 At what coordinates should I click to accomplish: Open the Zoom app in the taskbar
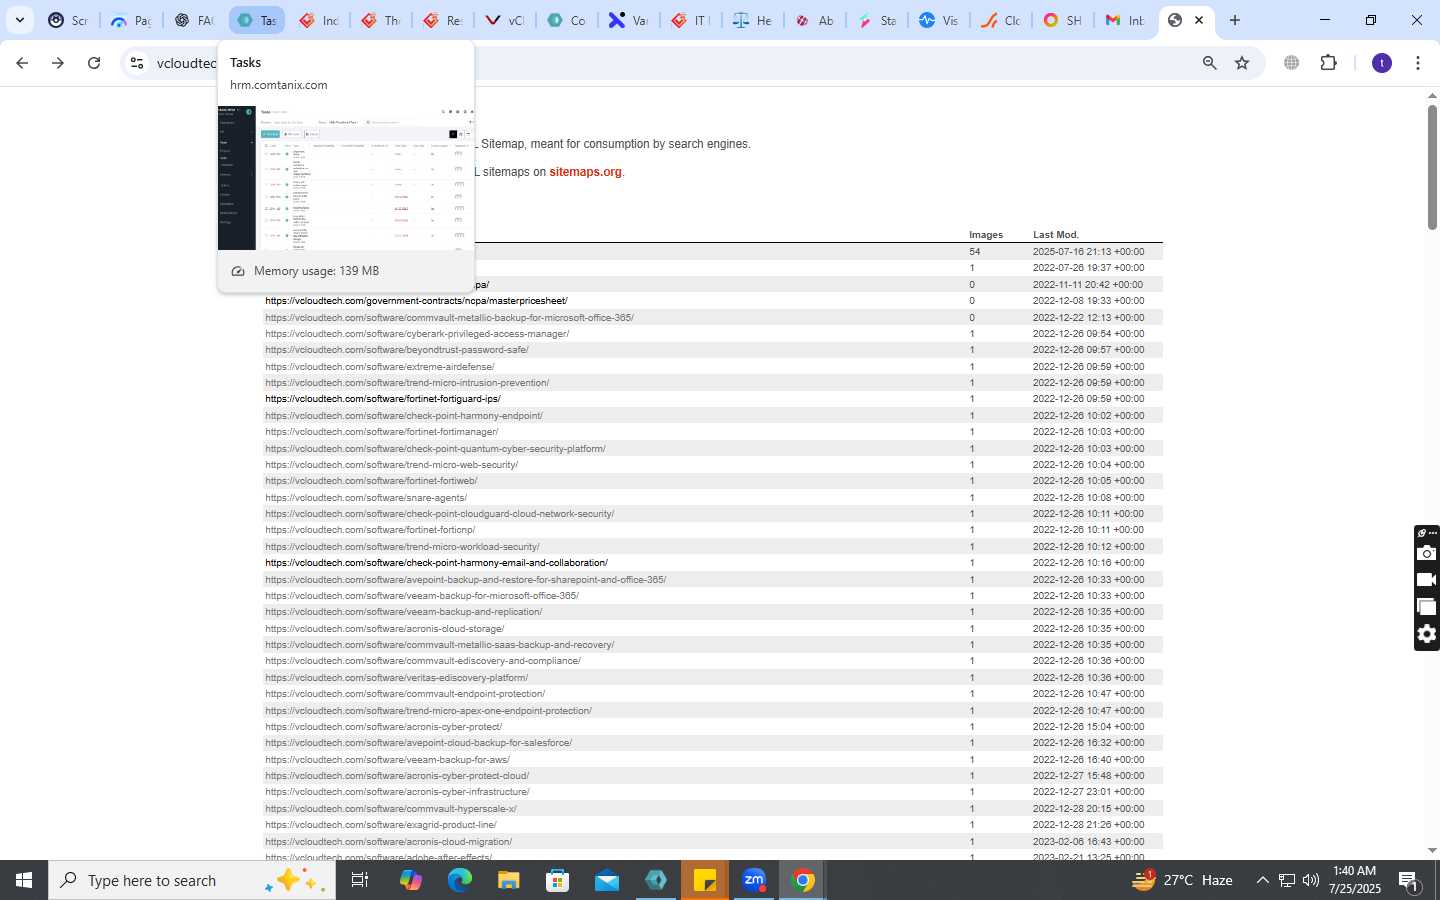tap(754, 880)
